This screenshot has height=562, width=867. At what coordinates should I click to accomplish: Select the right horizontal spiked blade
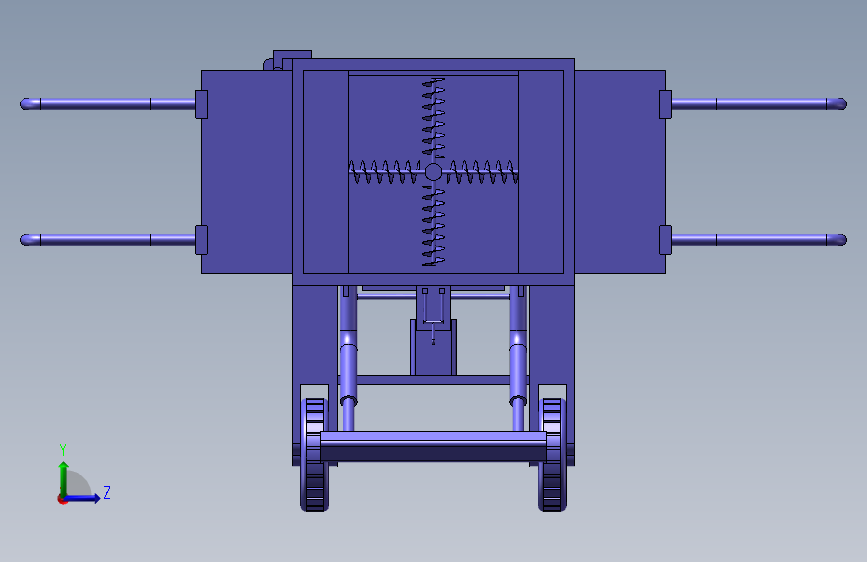coord(482,172)
